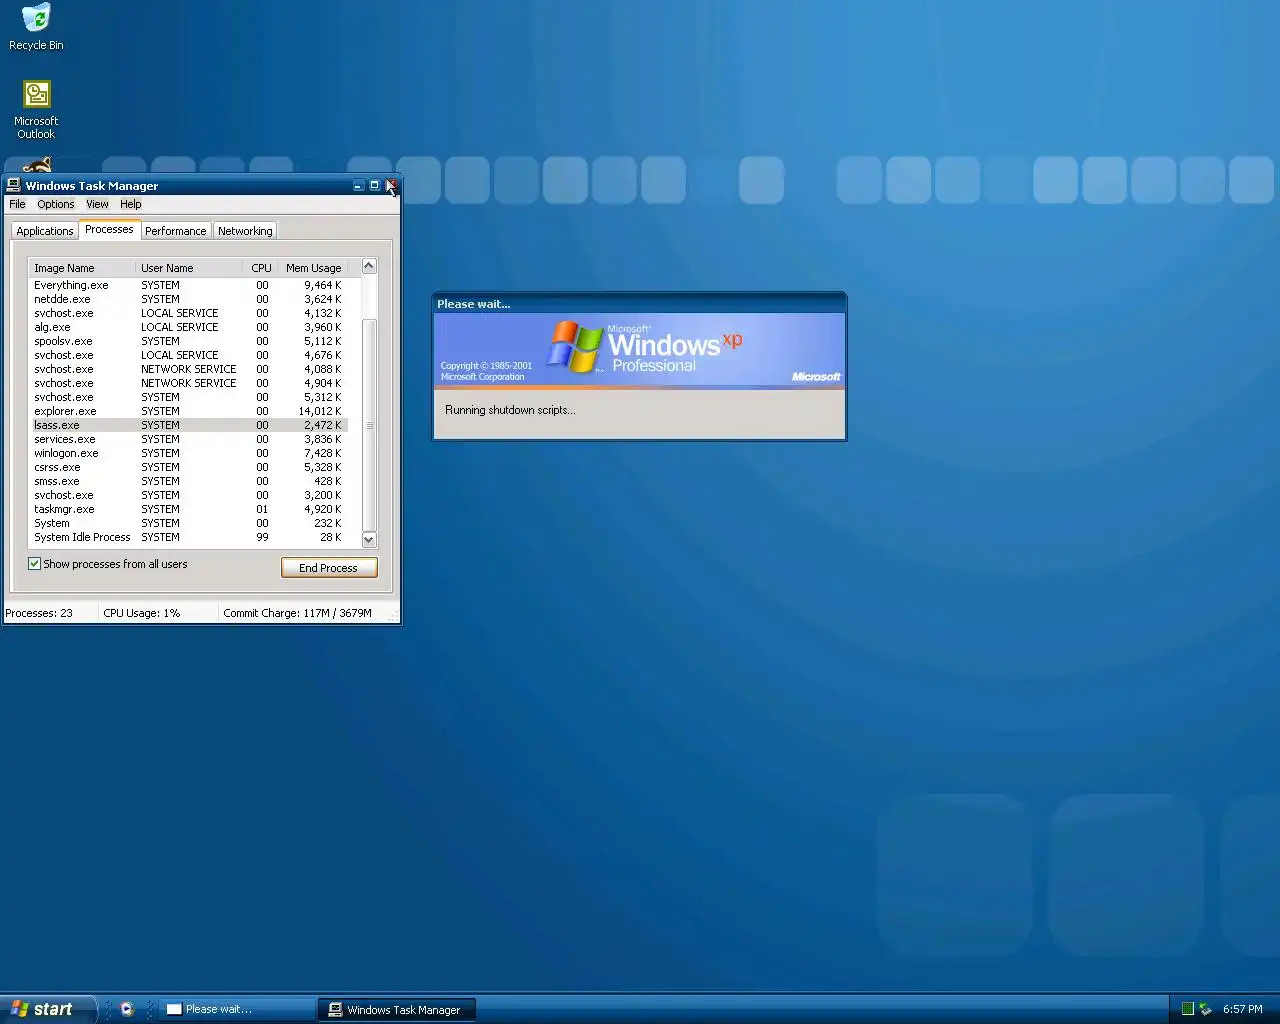Select the svchost.exe row using 4,904 K
The height and width of the screenshot is (1024, 1280).
pos(188,383)
